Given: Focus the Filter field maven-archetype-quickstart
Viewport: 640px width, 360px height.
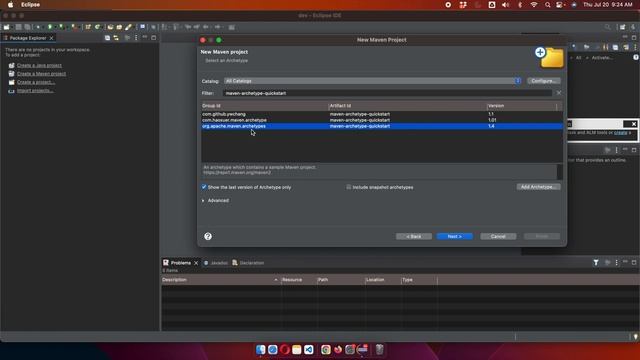Looking at the screenshot, I should tap(388, 93).
